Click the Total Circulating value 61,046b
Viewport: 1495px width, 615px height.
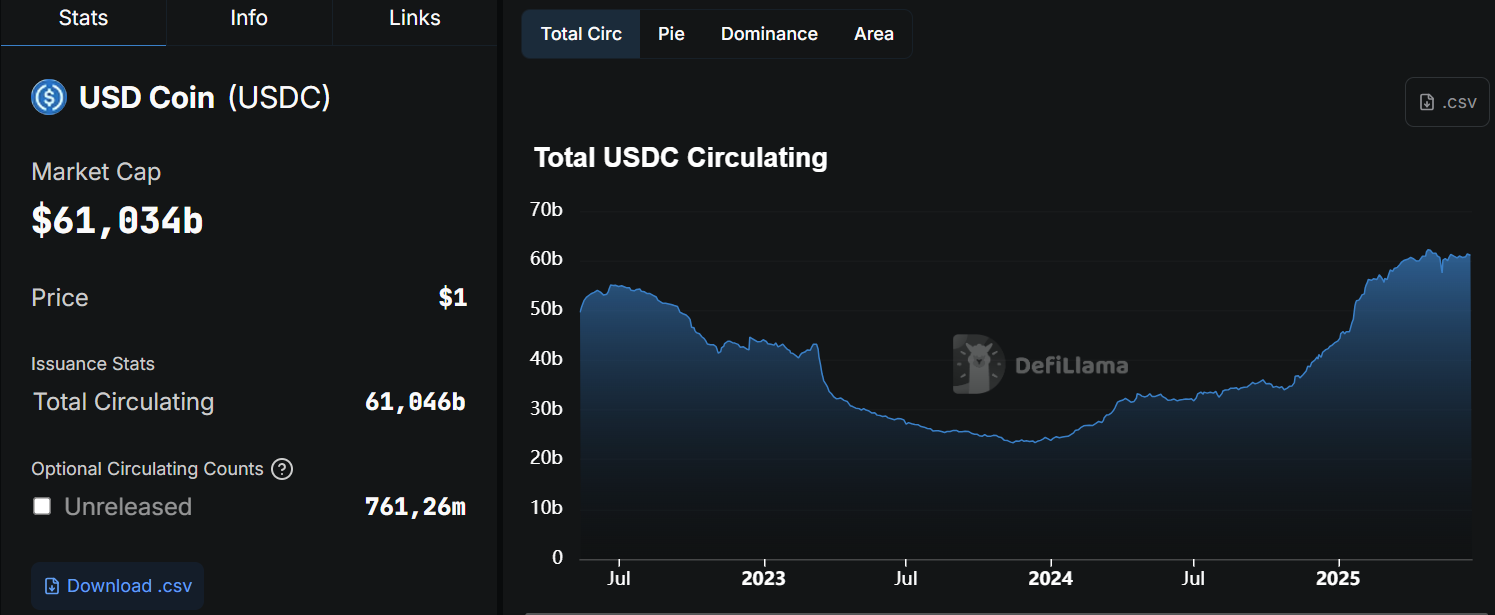(x=415, y=402)
